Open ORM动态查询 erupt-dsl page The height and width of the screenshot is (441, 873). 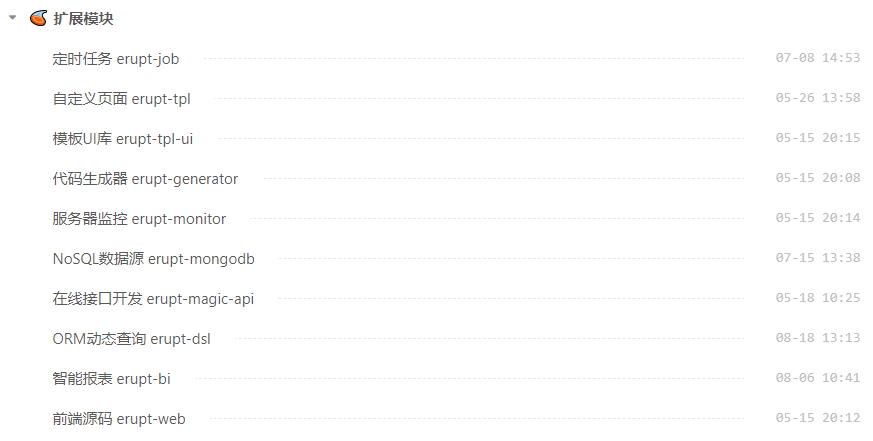tap(131, 338)
